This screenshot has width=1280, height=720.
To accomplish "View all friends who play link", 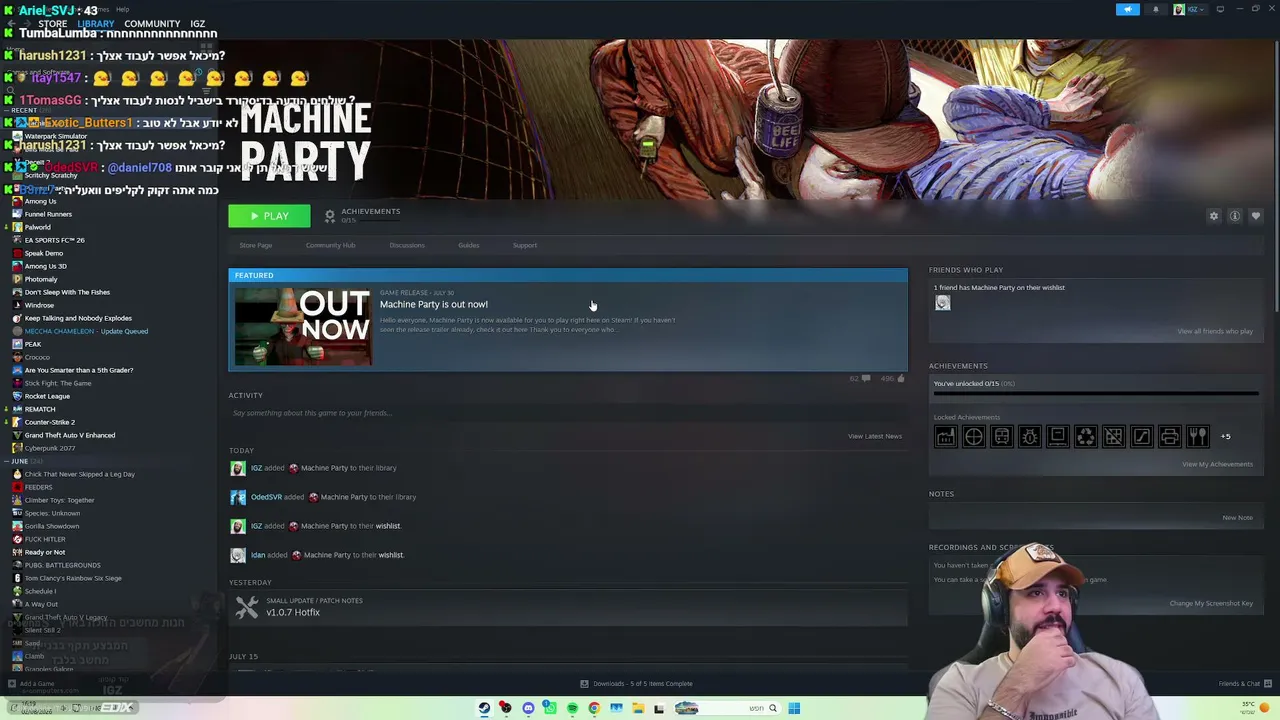I will click(1215, 331).
